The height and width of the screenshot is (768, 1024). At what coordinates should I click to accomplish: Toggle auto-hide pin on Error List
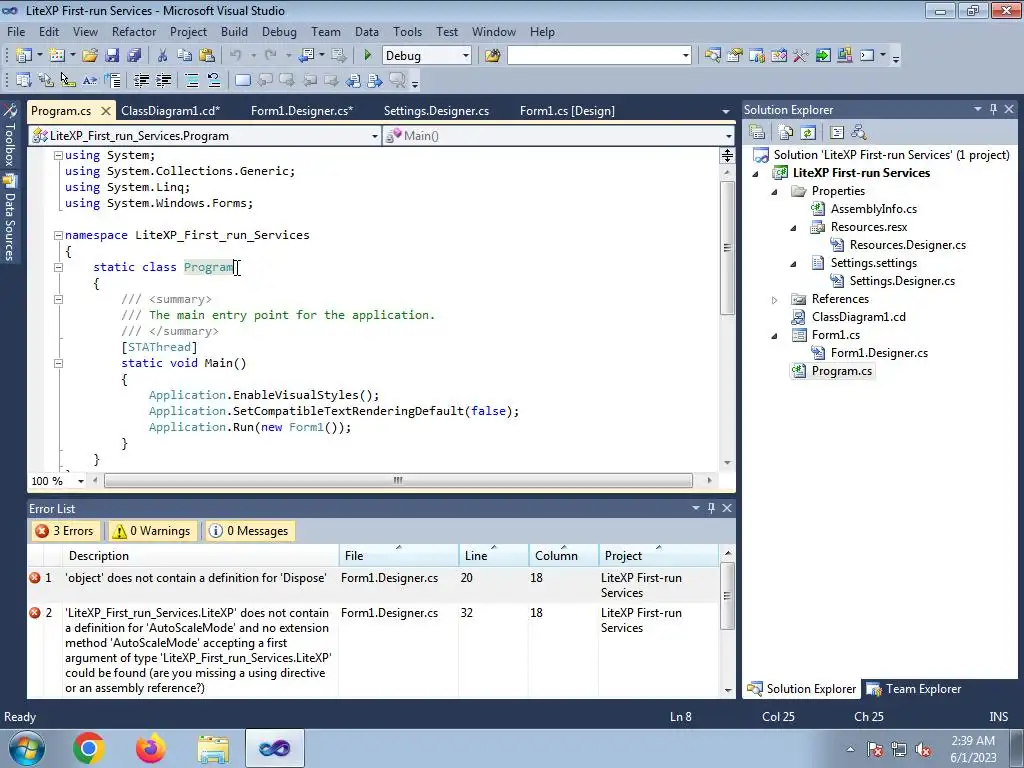click(711, 507)
